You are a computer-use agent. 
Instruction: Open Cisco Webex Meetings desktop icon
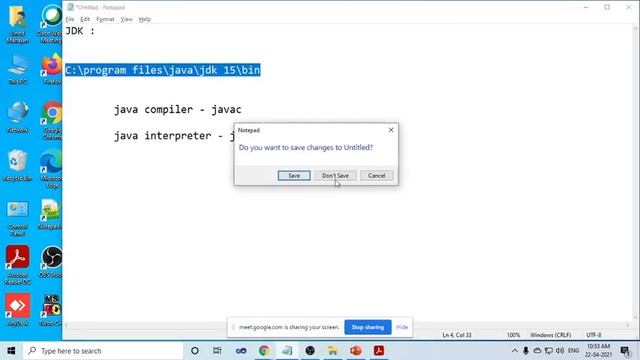click(51, 24)
